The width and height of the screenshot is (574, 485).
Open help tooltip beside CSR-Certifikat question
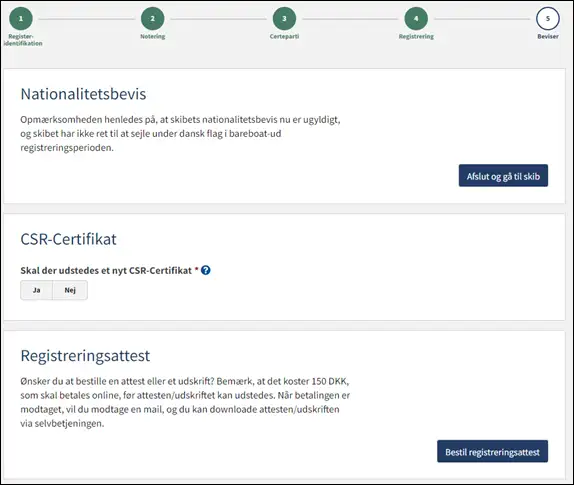[206, 270]
